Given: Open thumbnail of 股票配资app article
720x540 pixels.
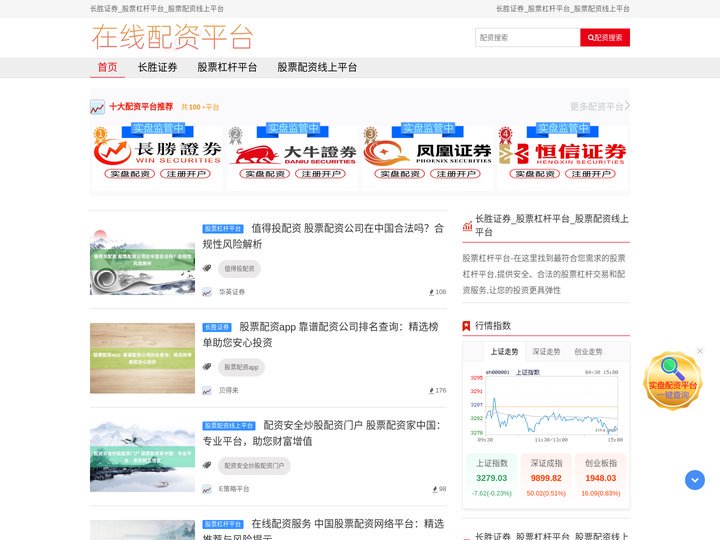Looking at the screenshot, I should tap(142, 358).
